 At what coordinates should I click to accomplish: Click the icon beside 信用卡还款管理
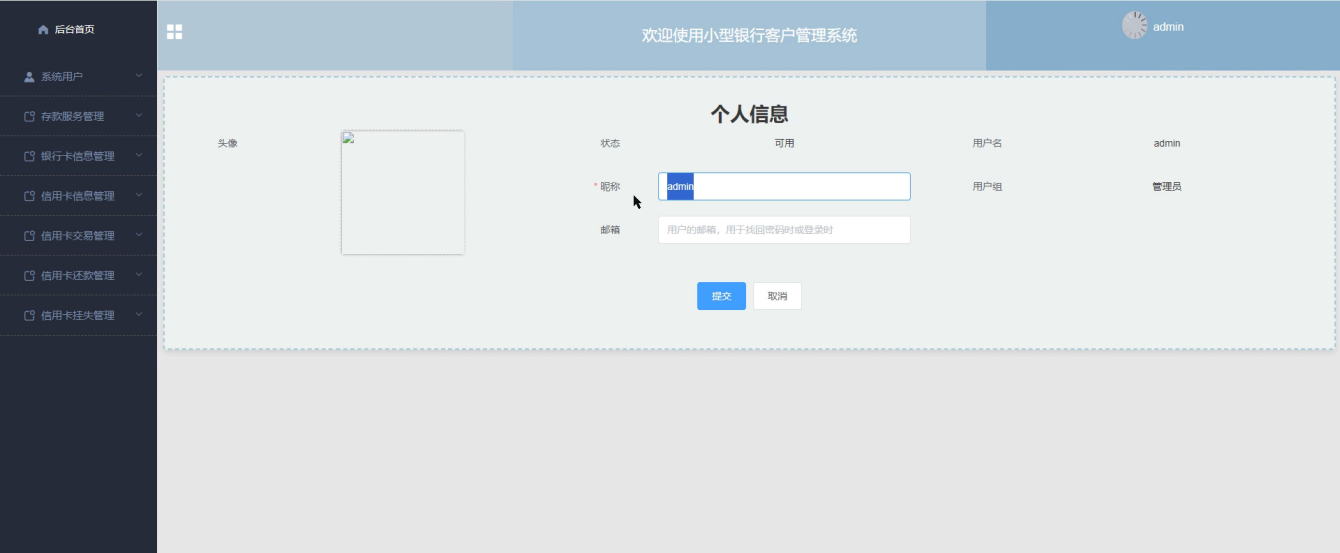tap(29, 275)
